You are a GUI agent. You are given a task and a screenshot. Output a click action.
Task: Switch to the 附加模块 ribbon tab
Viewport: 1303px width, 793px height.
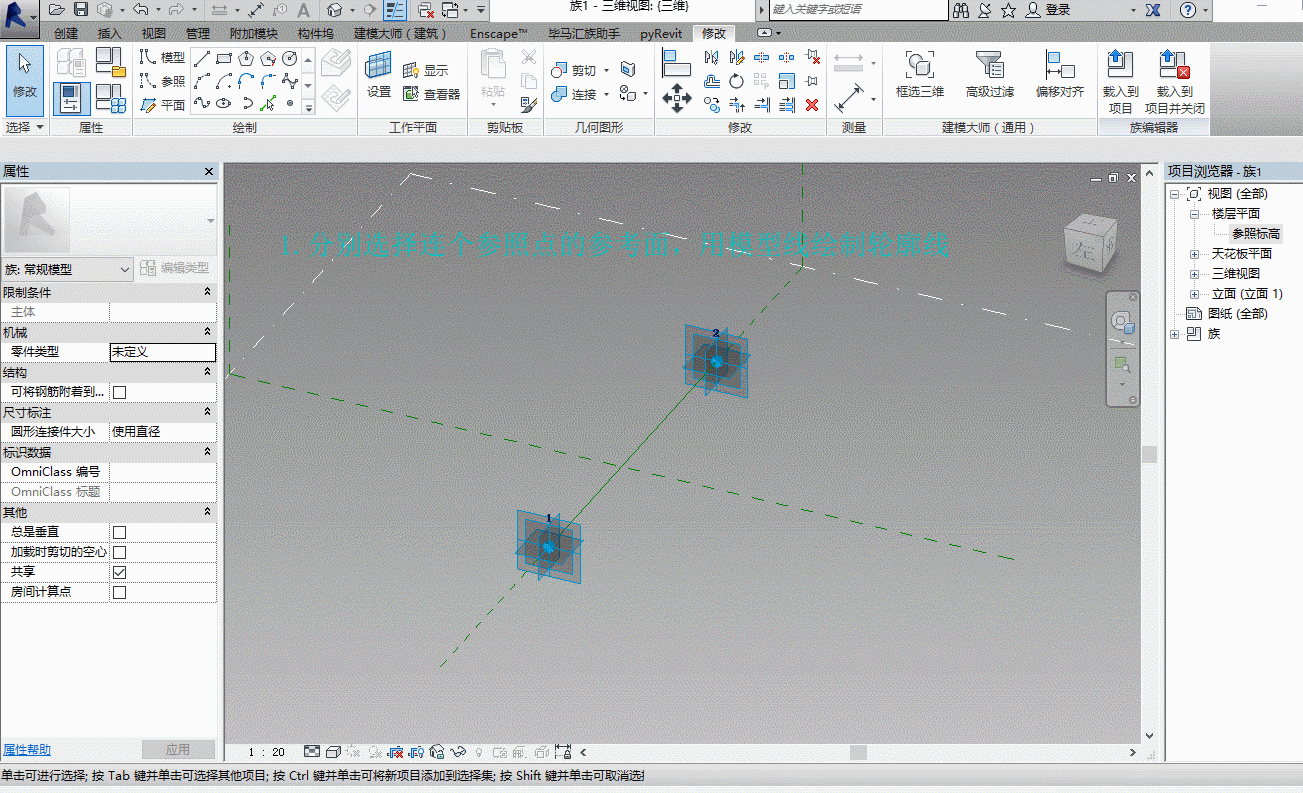254,33
